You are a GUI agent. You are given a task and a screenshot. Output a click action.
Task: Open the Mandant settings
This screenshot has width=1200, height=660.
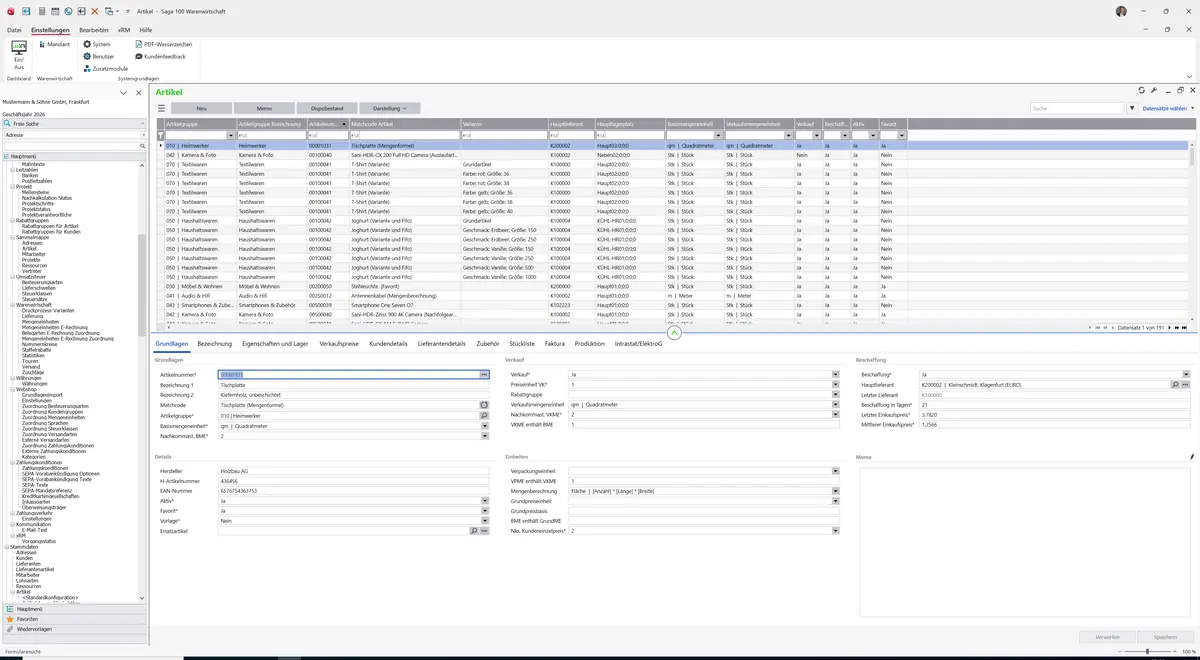coord(53,45)
